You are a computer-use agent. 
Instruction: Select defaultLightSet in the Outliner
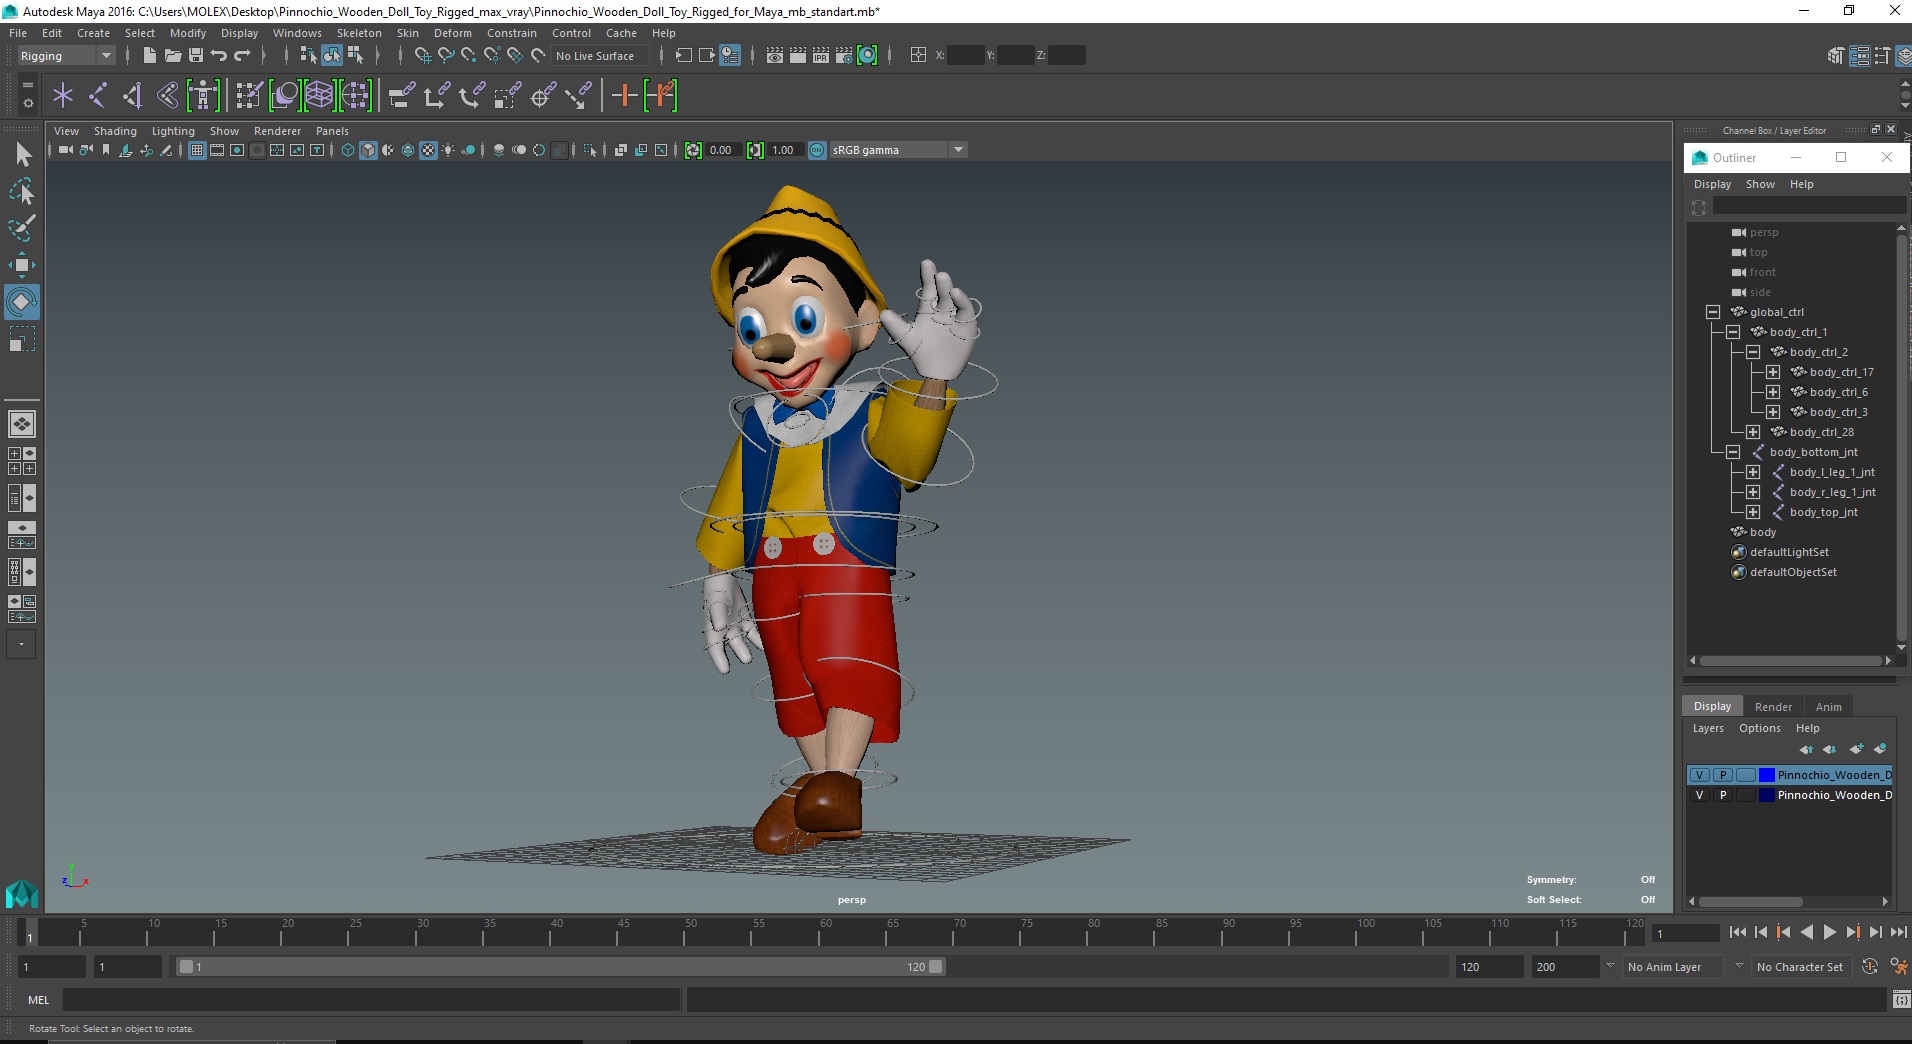1789,552
